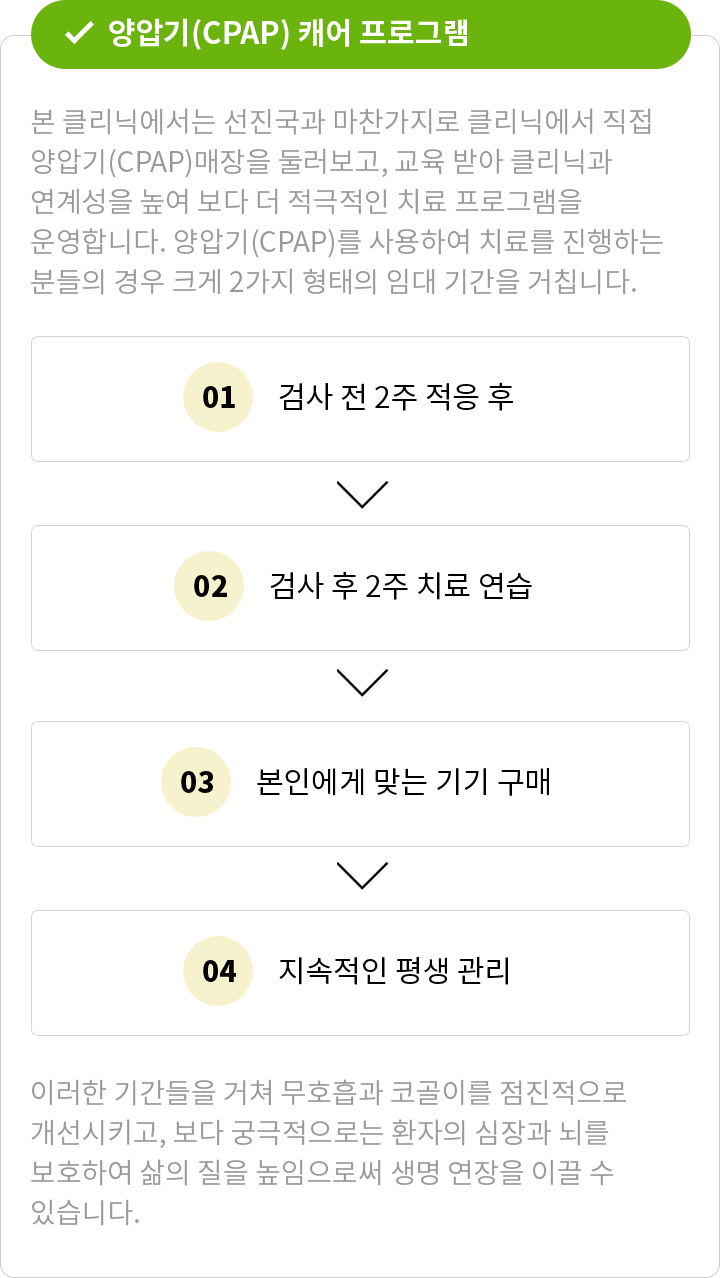
Task: Click the intro line starting '본 클리닉에서는'
Action: click(x=342, y=122)
